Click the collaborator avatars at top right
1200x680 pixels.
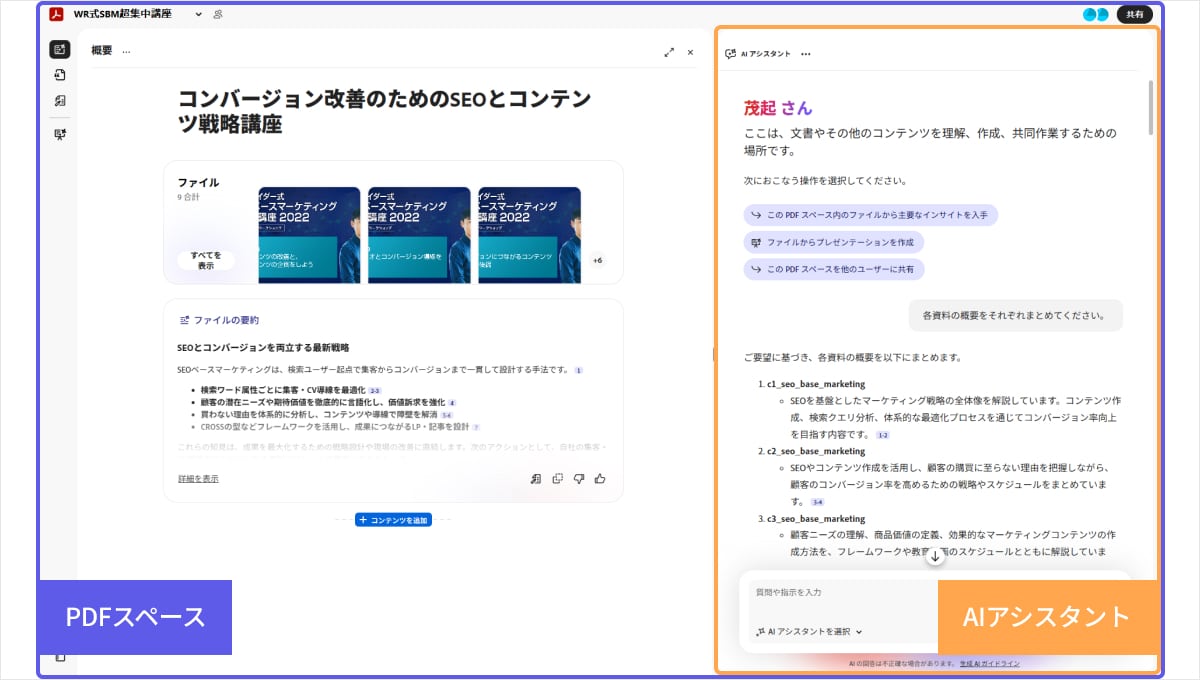[1096, 14]
